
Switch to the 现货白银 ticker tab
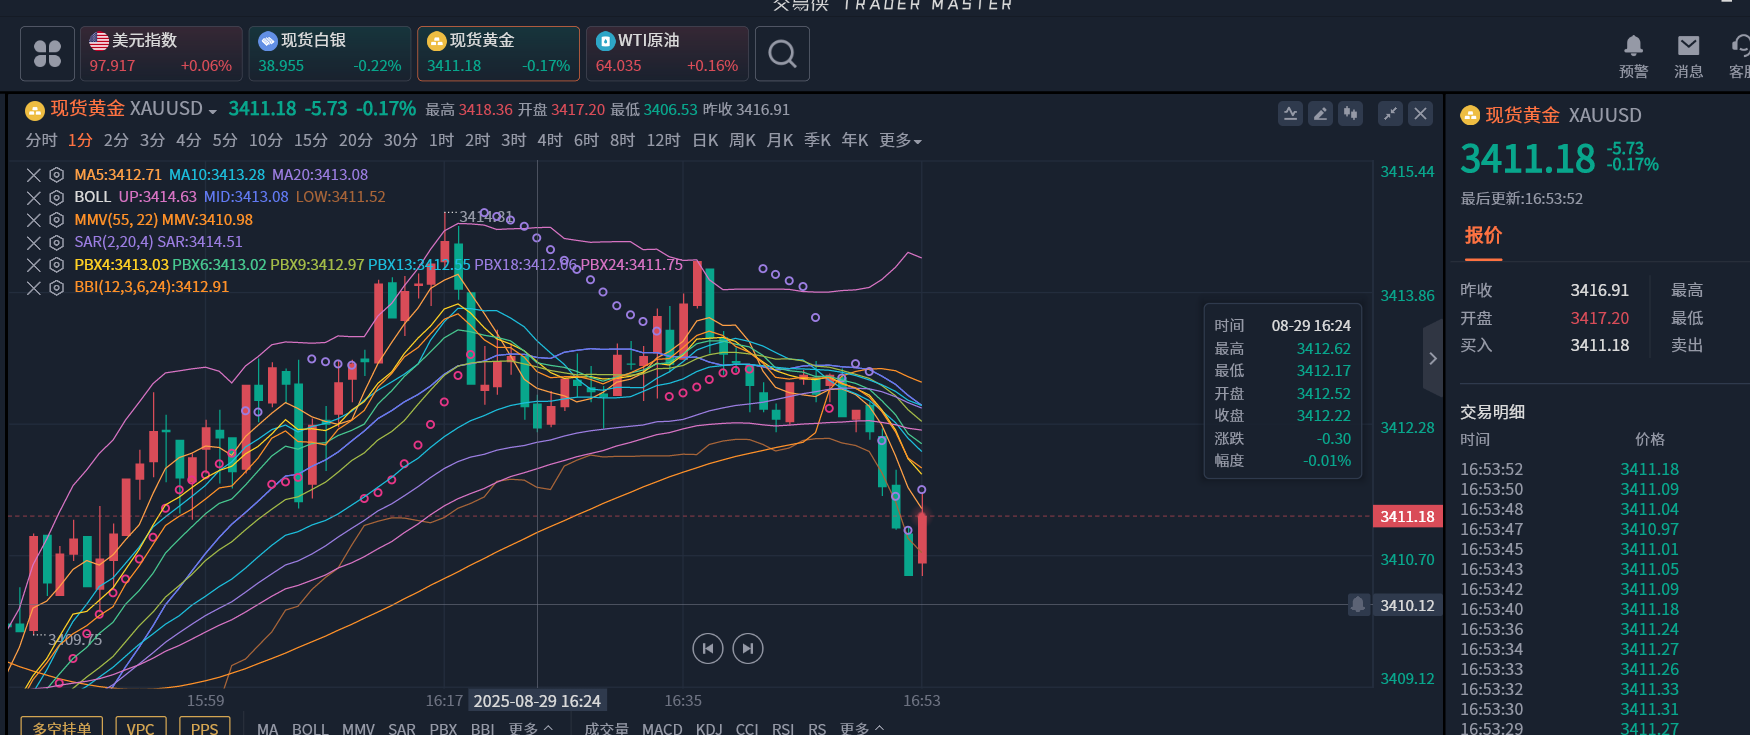(330, 53)
